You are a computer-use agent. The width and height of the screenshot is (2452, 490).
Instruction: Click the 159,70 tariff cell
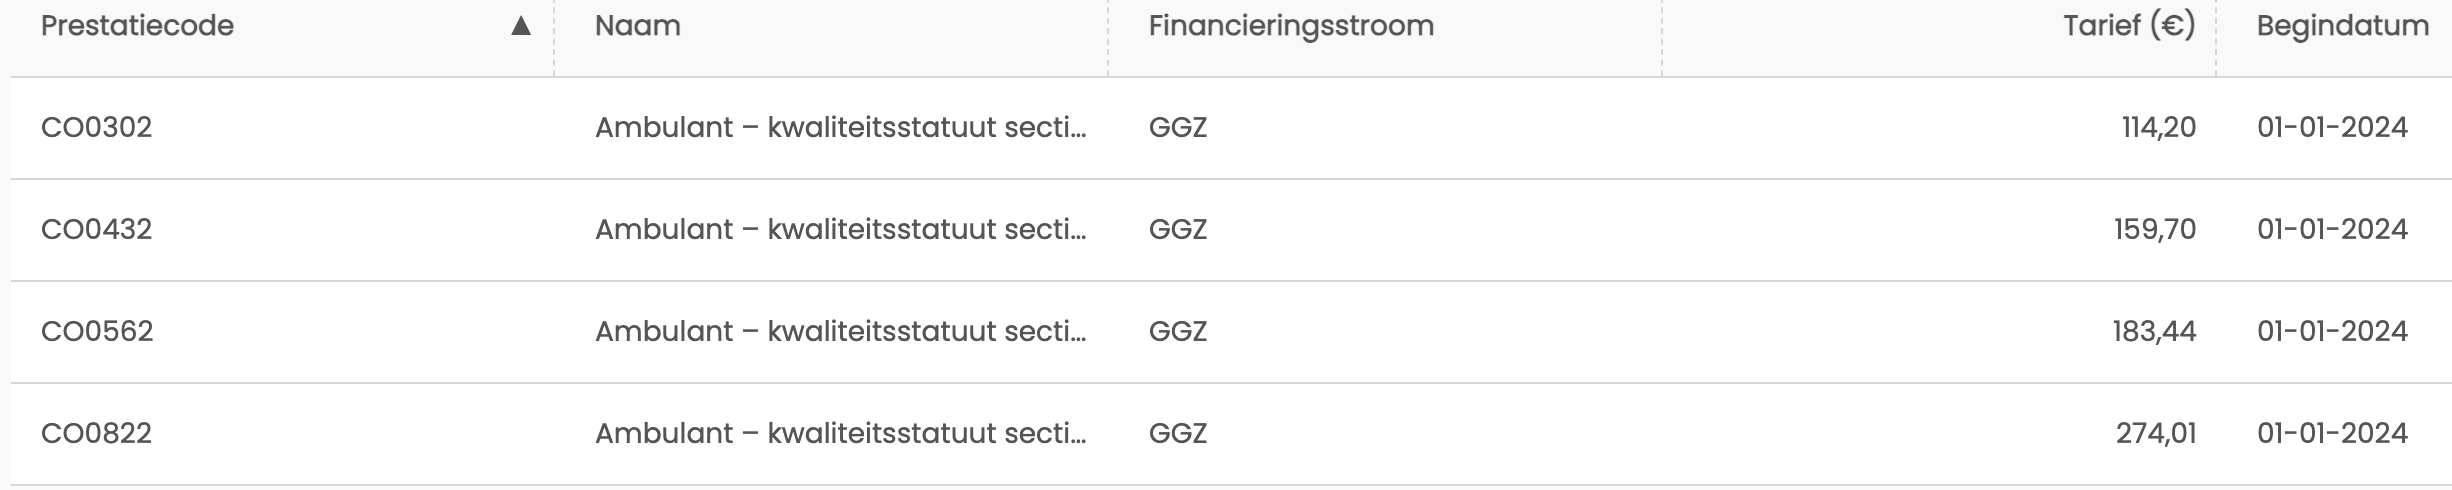coord(2155,230)
